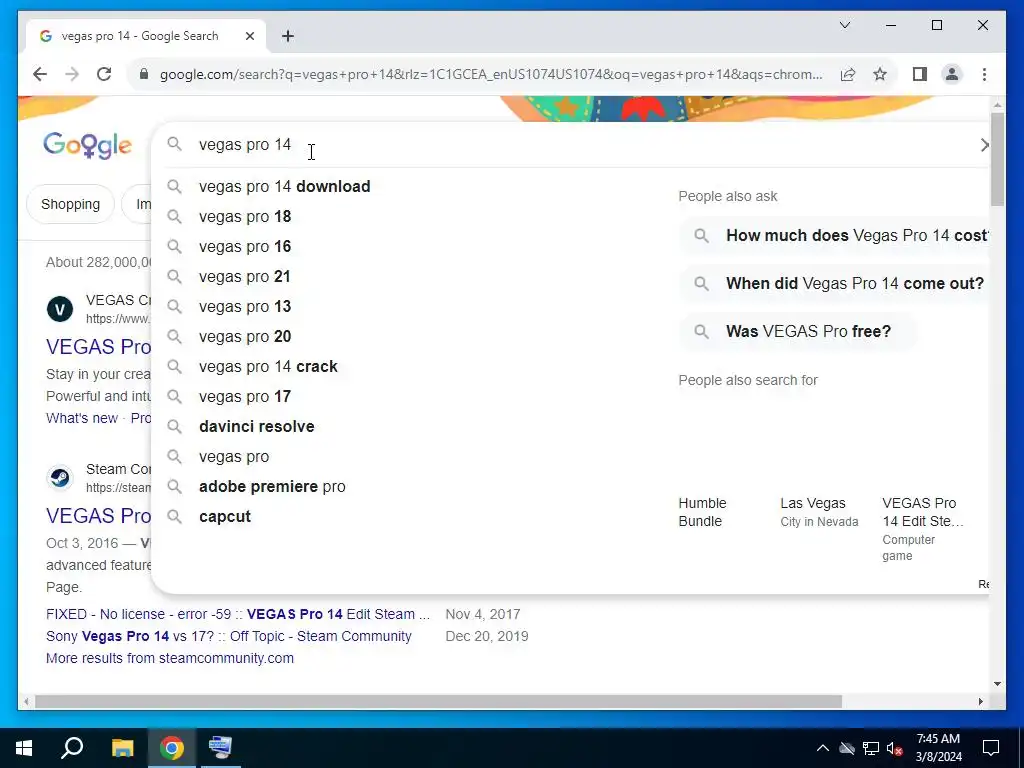
Task: Select the plain vegas pro suggestion
Action: 234,456
